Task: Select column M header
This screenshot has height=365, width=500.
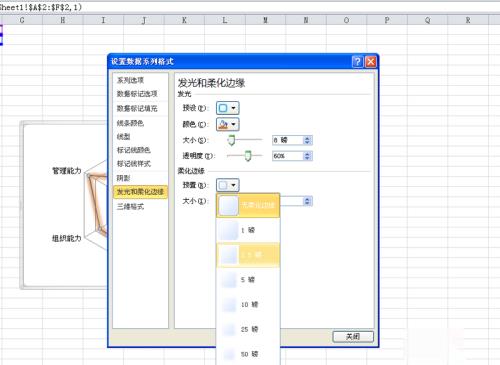Action: tap(265, 20)
